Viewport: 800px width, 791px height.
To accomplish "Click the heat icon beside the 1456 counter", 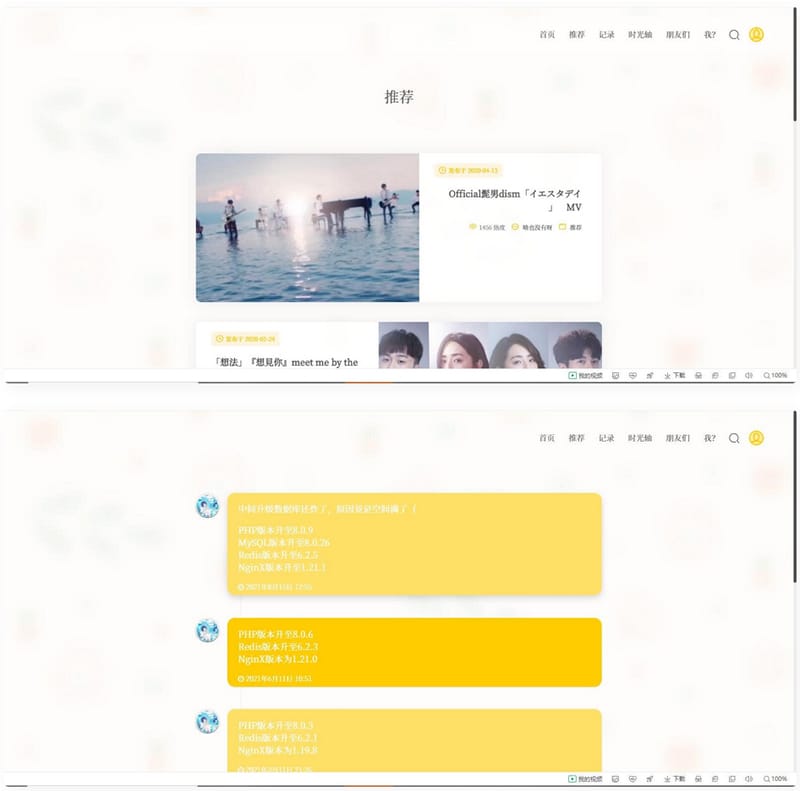I will 473,226.
